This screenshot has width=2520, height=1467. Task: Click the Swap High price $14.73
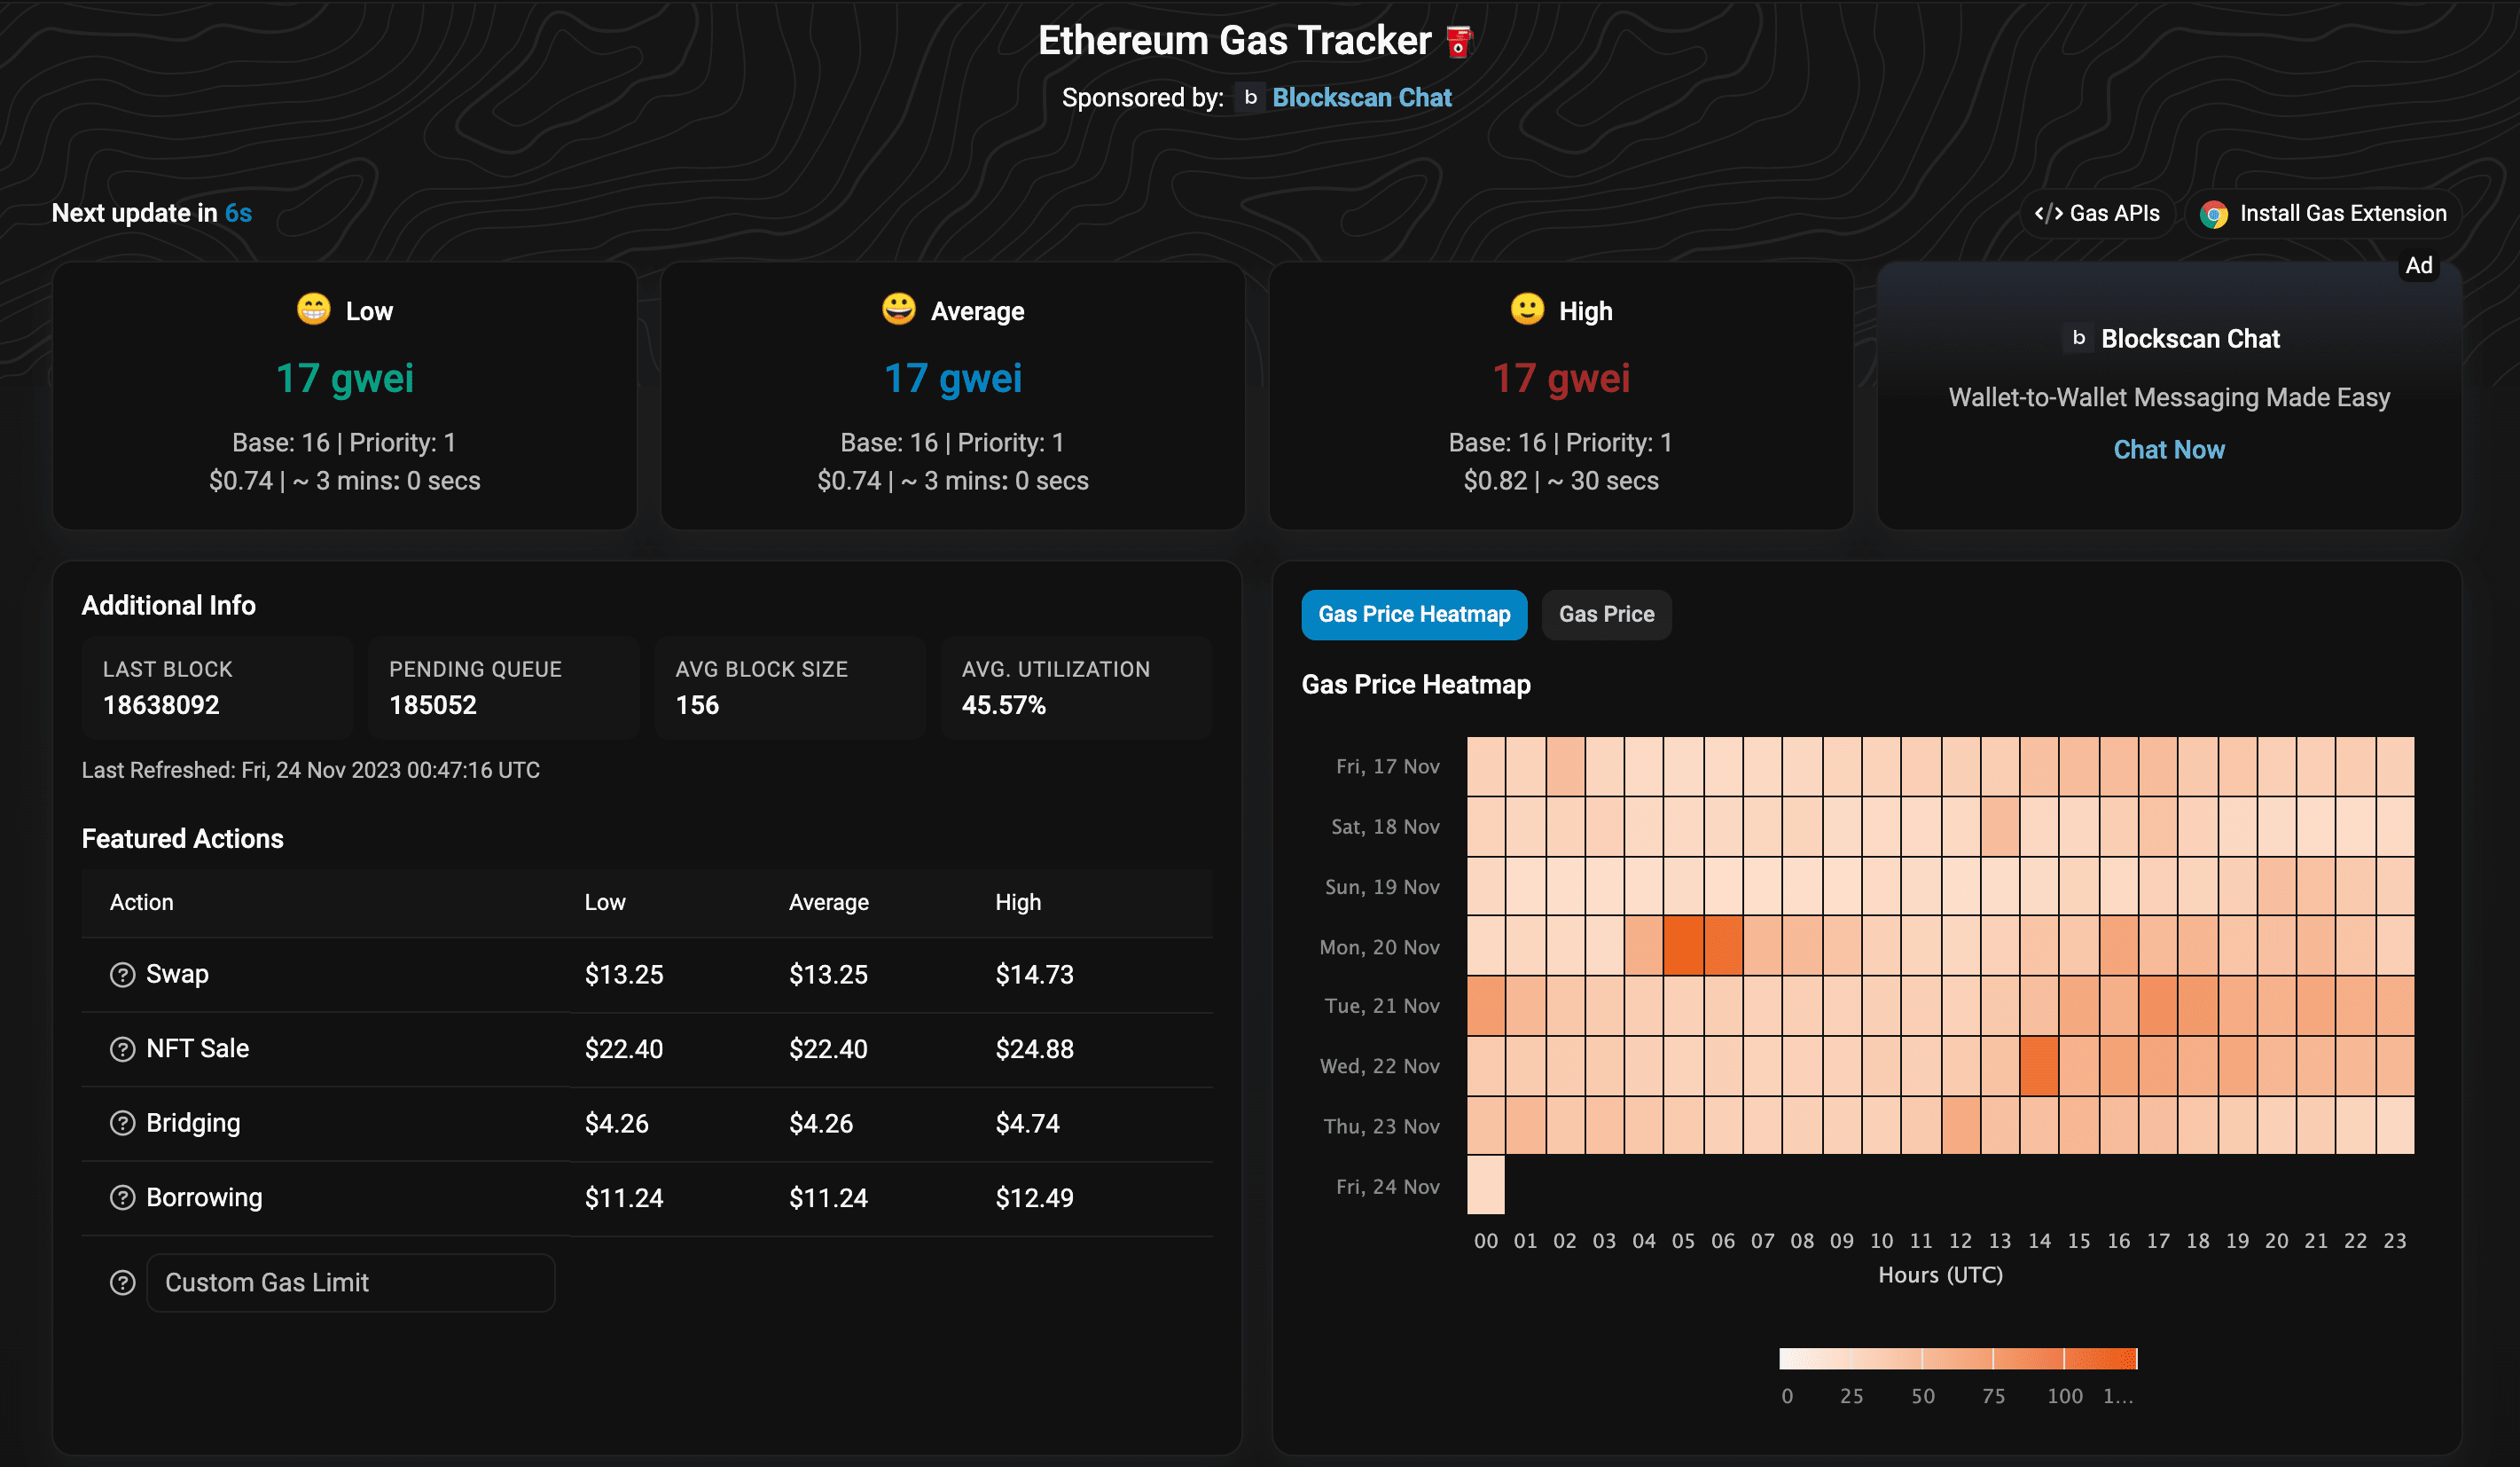pyautogui.click(x=1034, y=974)
